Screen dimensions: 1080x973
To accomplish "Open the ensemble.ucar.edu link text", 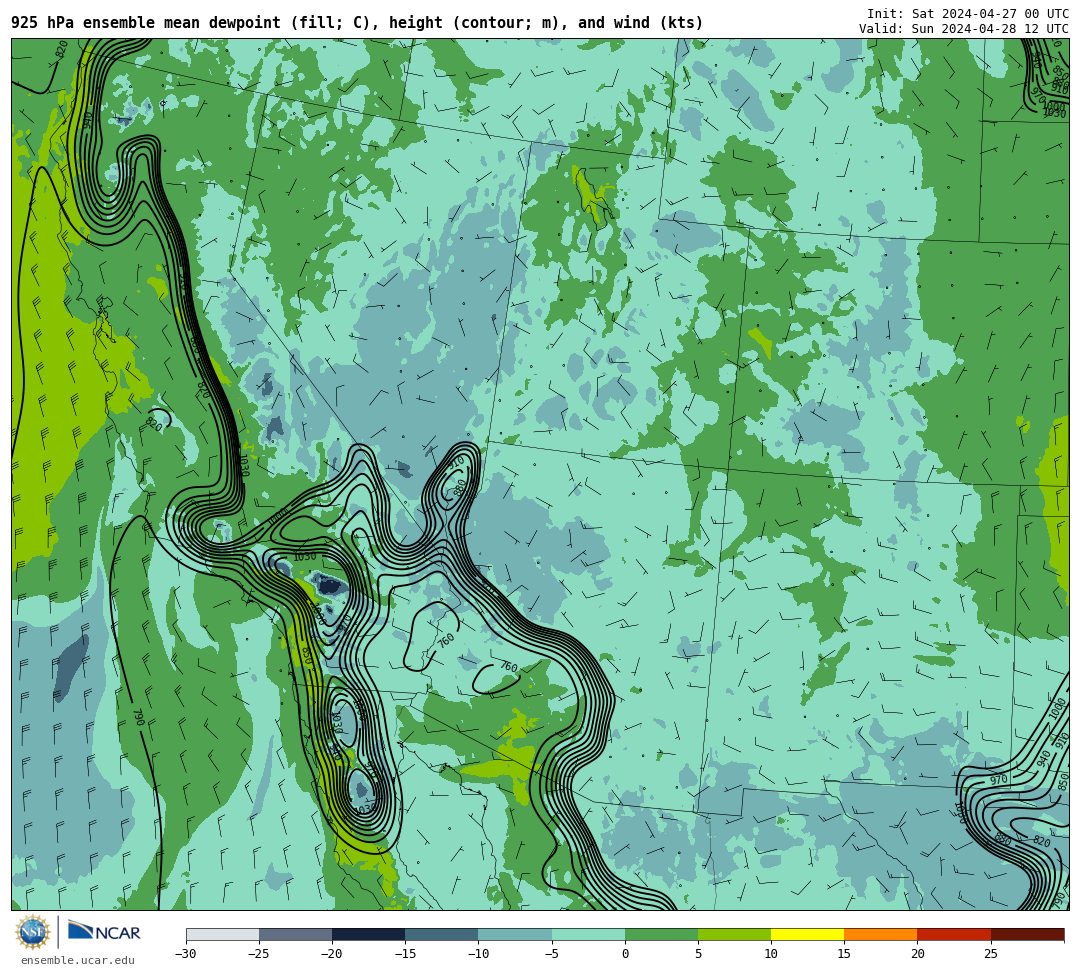I will (x=78, y=960).
